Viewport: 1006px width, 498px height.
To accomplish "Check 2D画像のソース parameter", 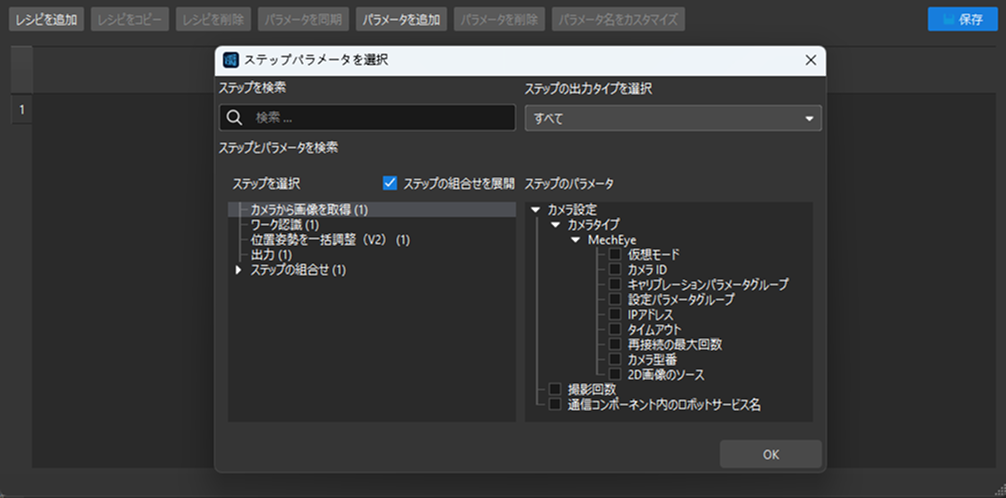I will 615,374.
